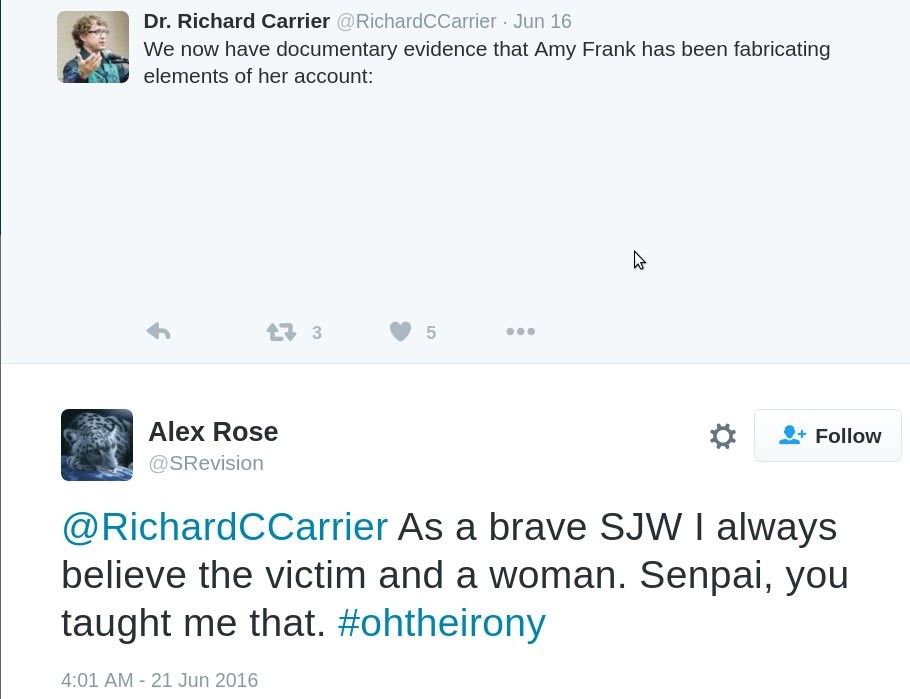Follow Alex Rose
The height and width of the screenshot is (699, 910).
coord(828,435)
